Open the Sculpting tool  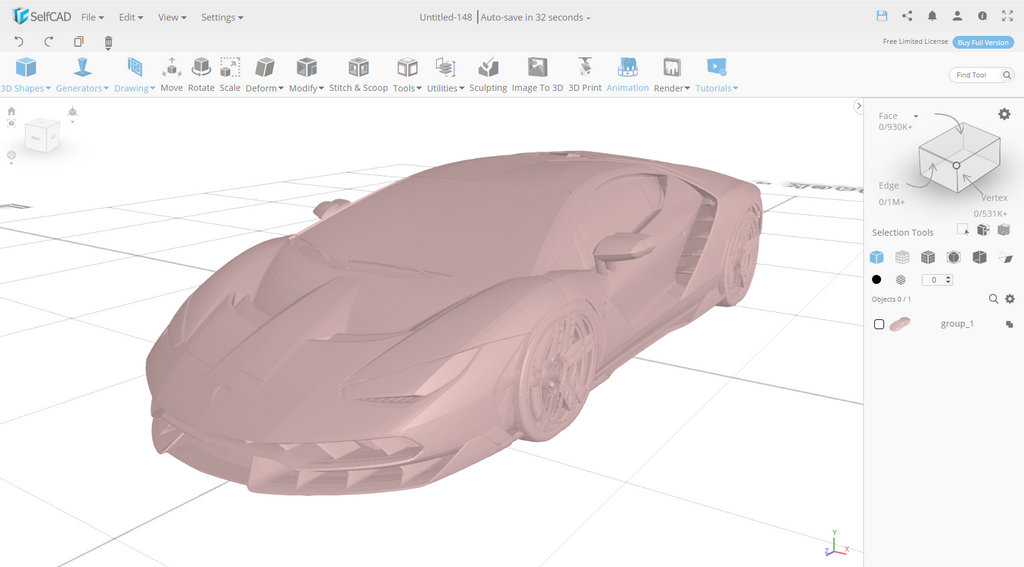click(x=488, y=75)
